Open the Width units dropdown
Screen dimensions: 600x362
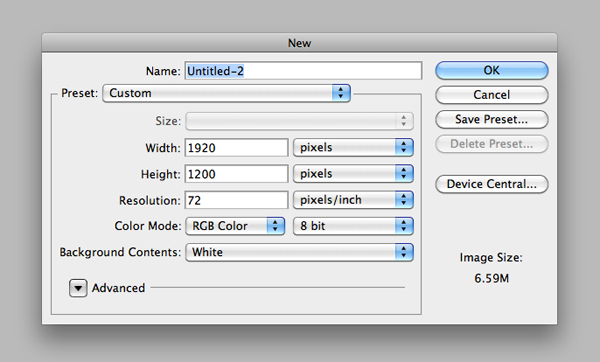point(353,148)
